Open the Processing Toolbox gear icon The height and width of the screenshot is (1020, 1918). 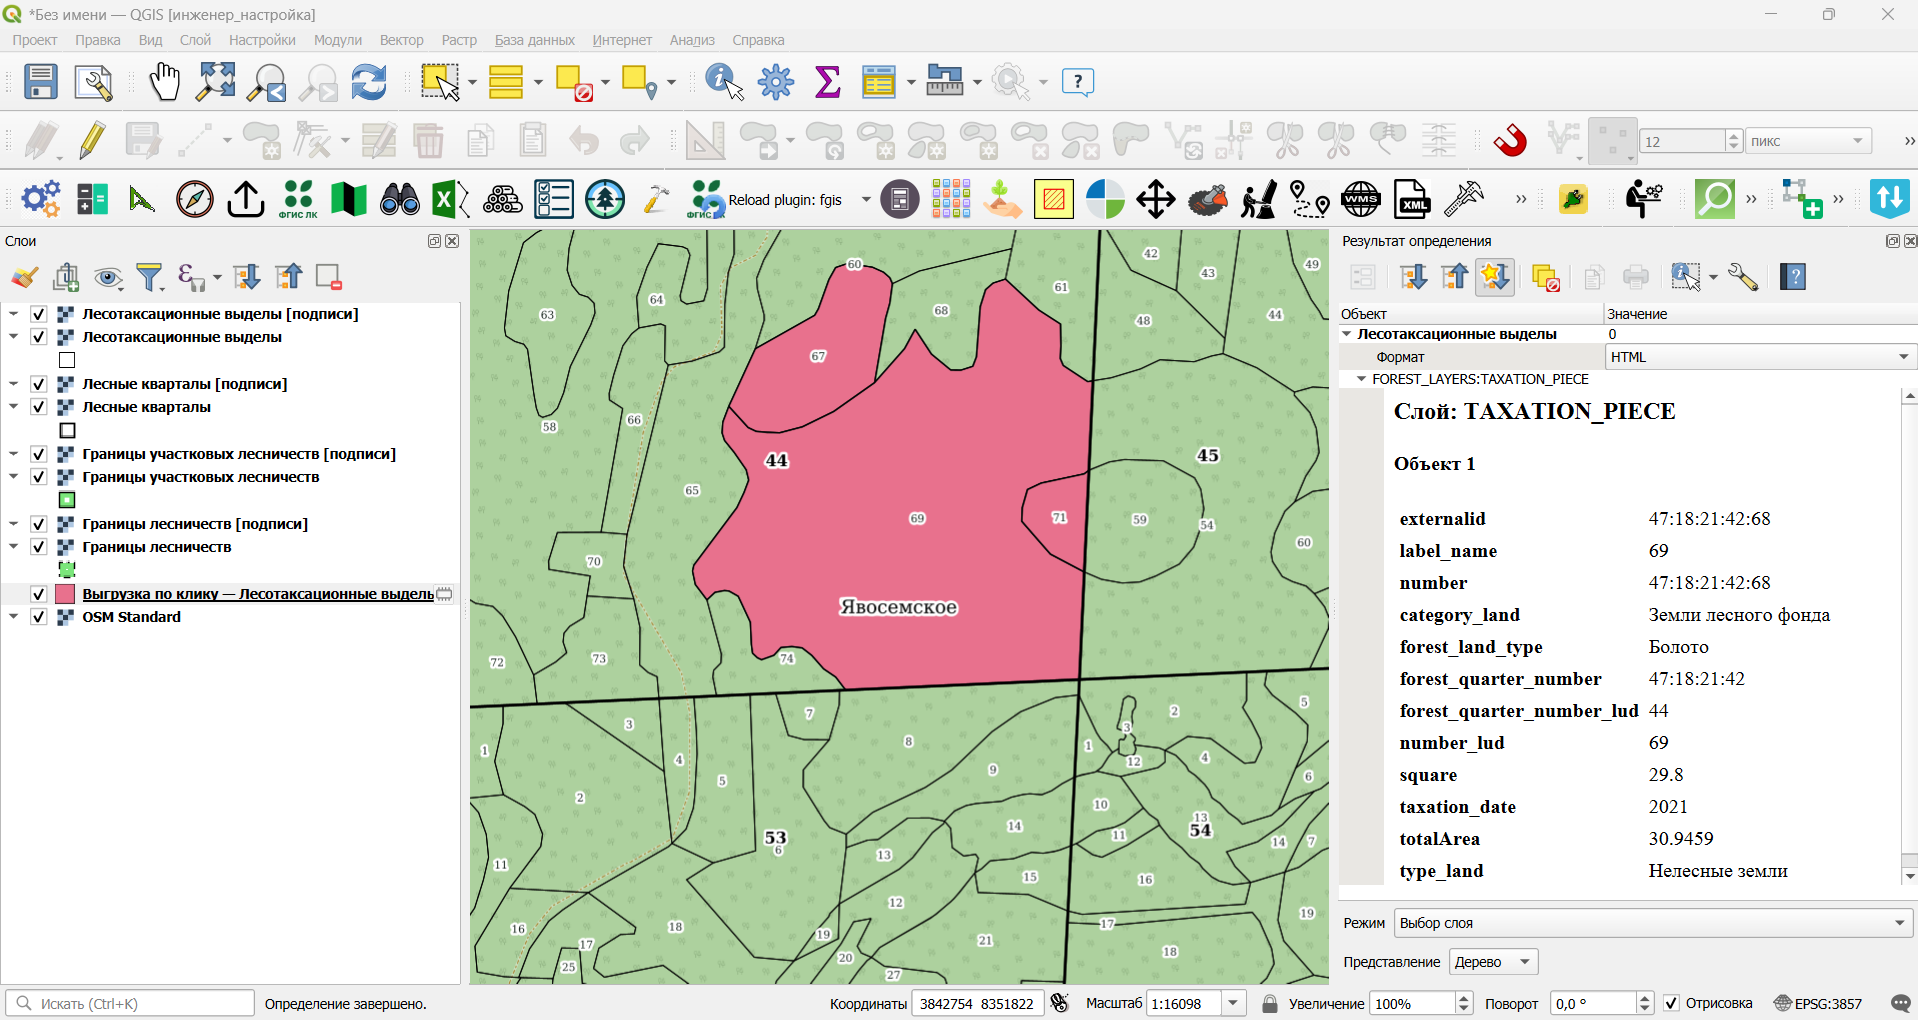pyautogui.click(x=776, y=82)
